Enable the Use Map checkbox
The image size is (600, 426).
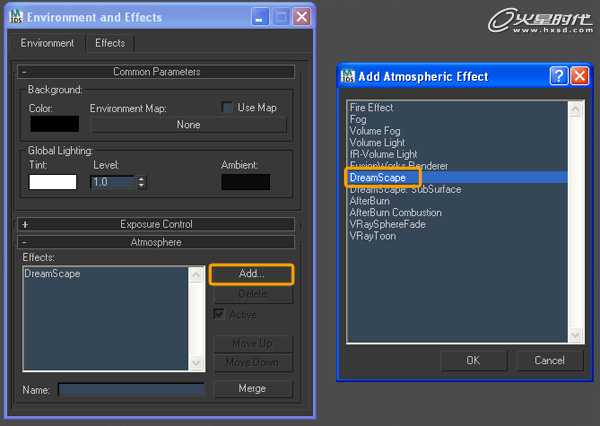click(x=227, y=108)
